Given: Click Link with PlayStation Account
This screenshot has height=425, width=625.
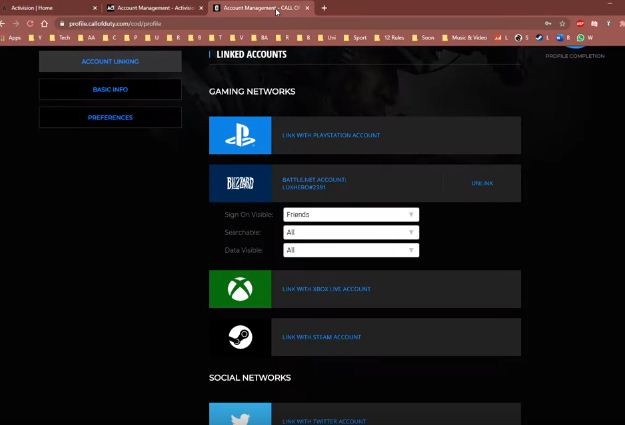Looking at the screenshot, I should (331, 135).
